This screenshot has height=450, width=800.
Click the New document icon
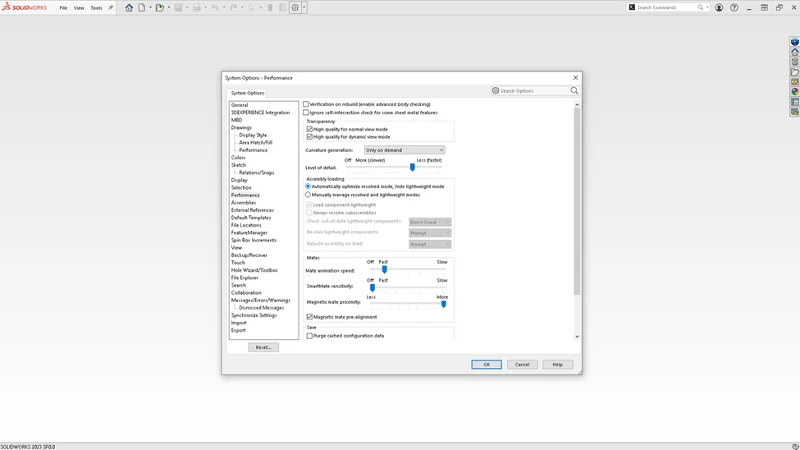pos(141,8)
